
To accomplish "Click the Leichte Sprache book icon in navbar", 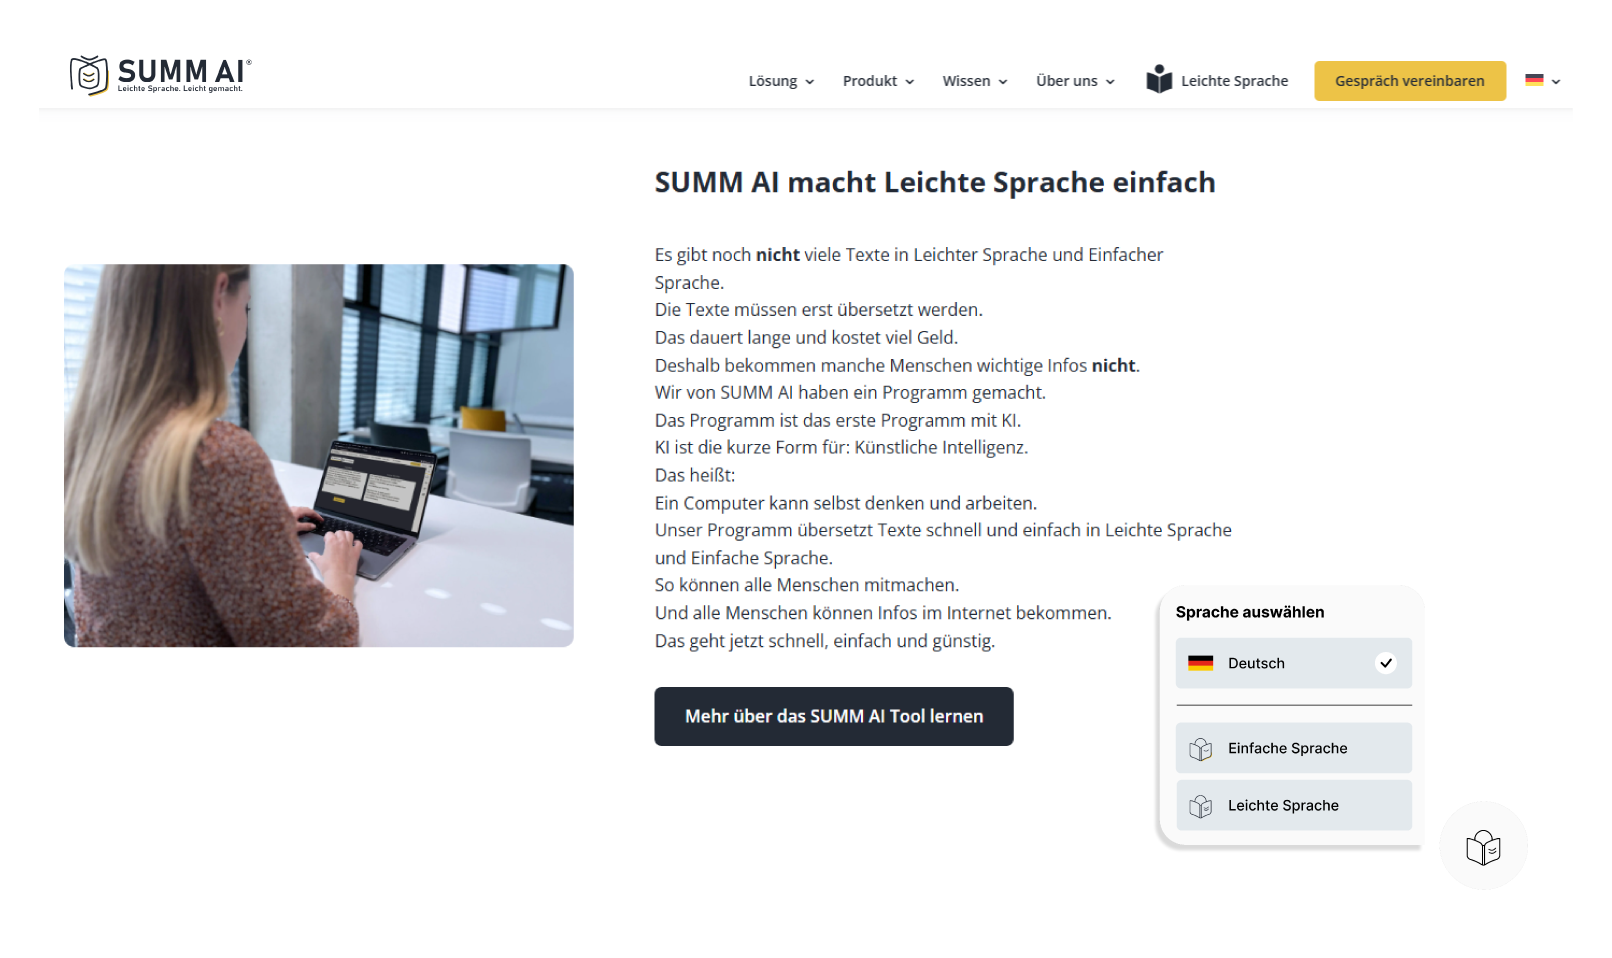I will coord(1159,79).
